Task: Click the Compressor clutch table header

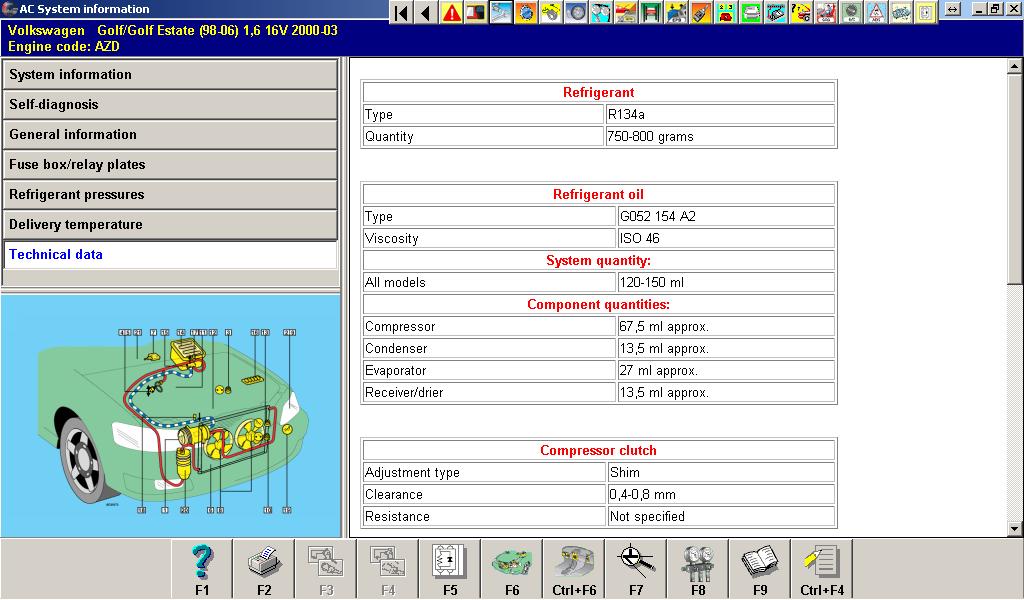Action: [599, 450]
